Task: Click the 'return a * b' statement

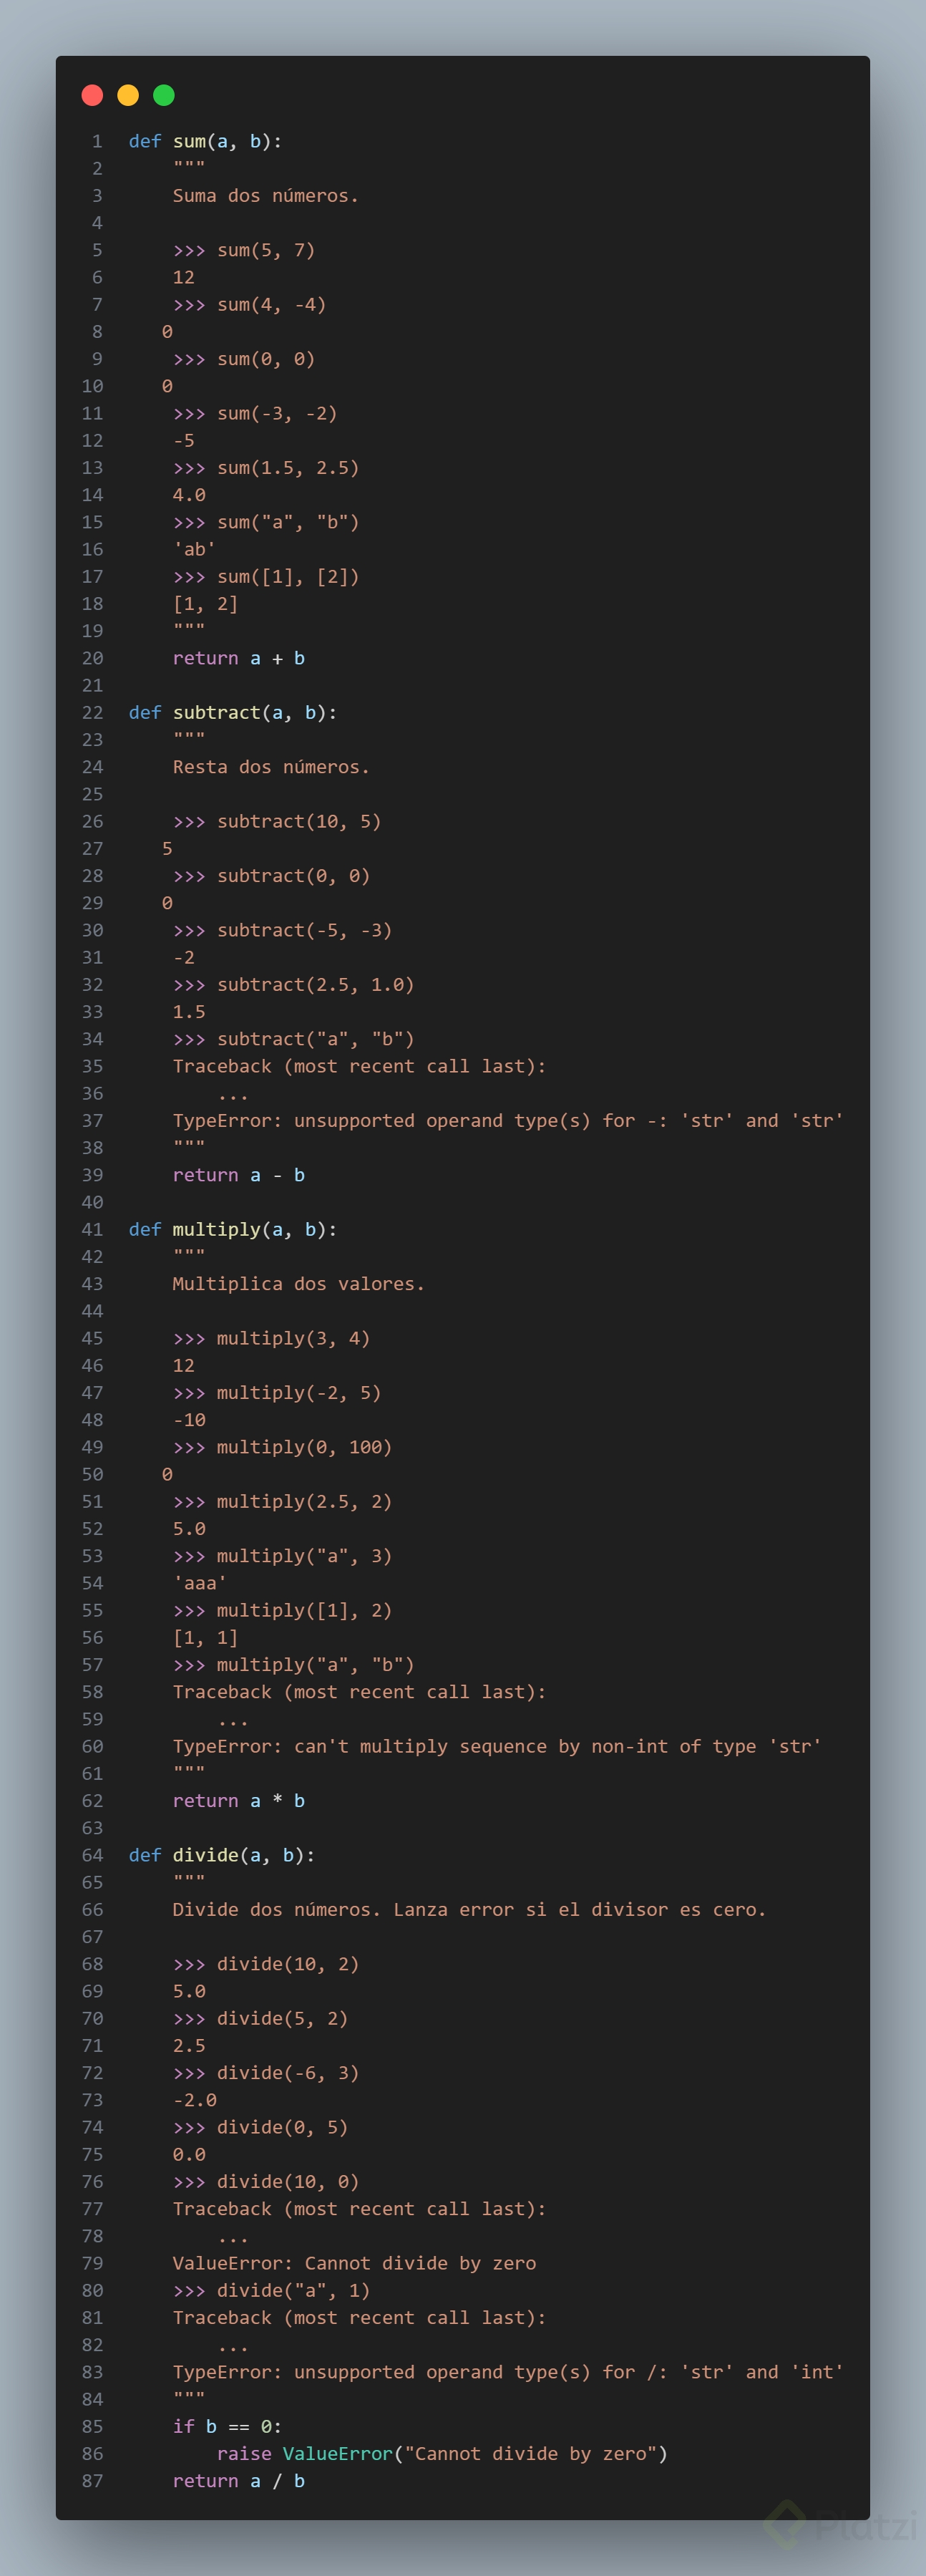Action: [x=238, y=1800]
